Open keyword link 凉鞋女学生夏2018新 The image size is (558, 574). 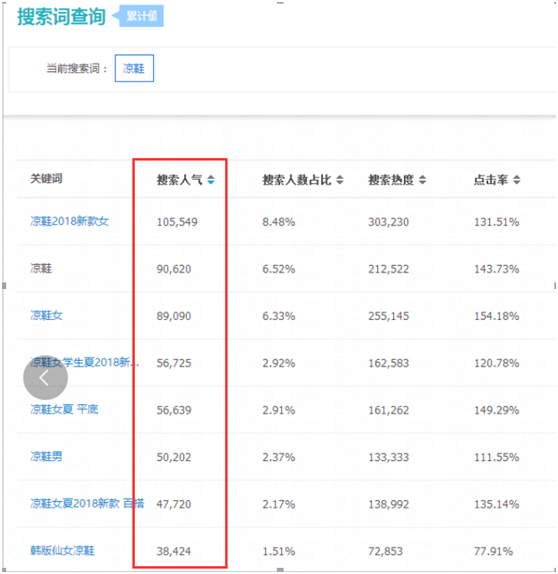(84, 362)
